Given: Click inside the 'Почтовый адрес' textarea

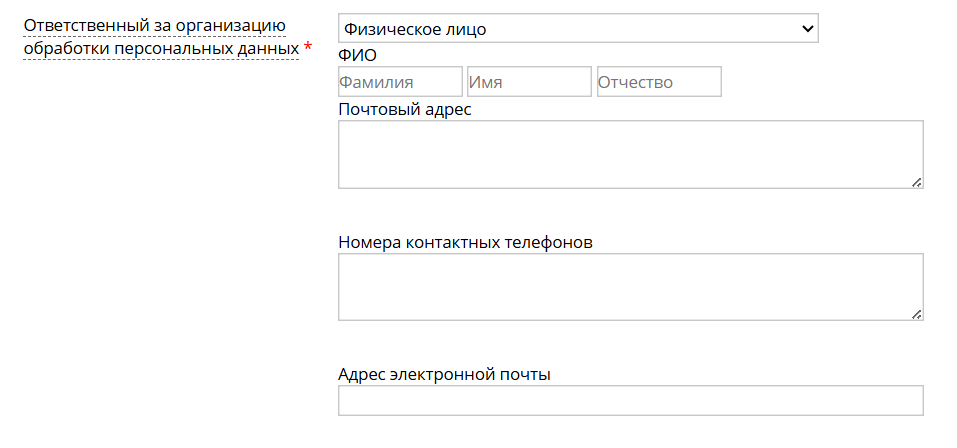Looking at the screenshot, I should [x=630, y=154].
